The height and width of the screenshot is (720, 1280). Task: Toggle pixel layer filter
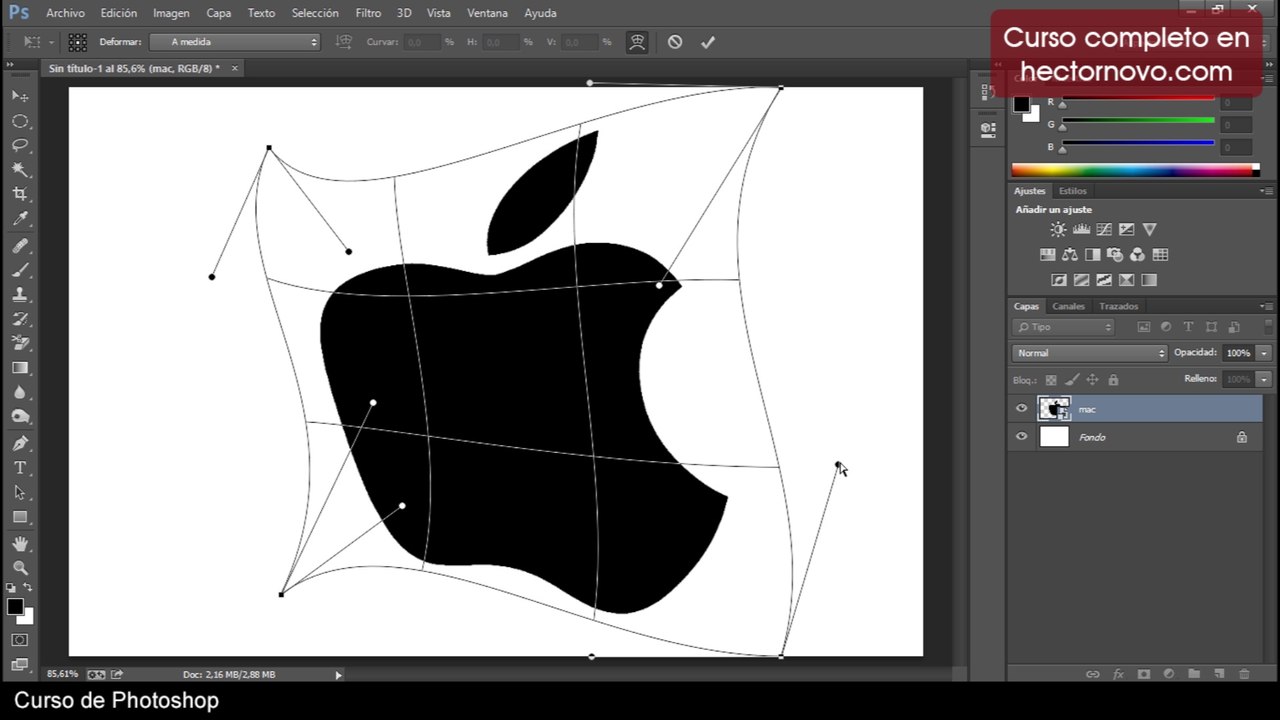pos(1144,327)
